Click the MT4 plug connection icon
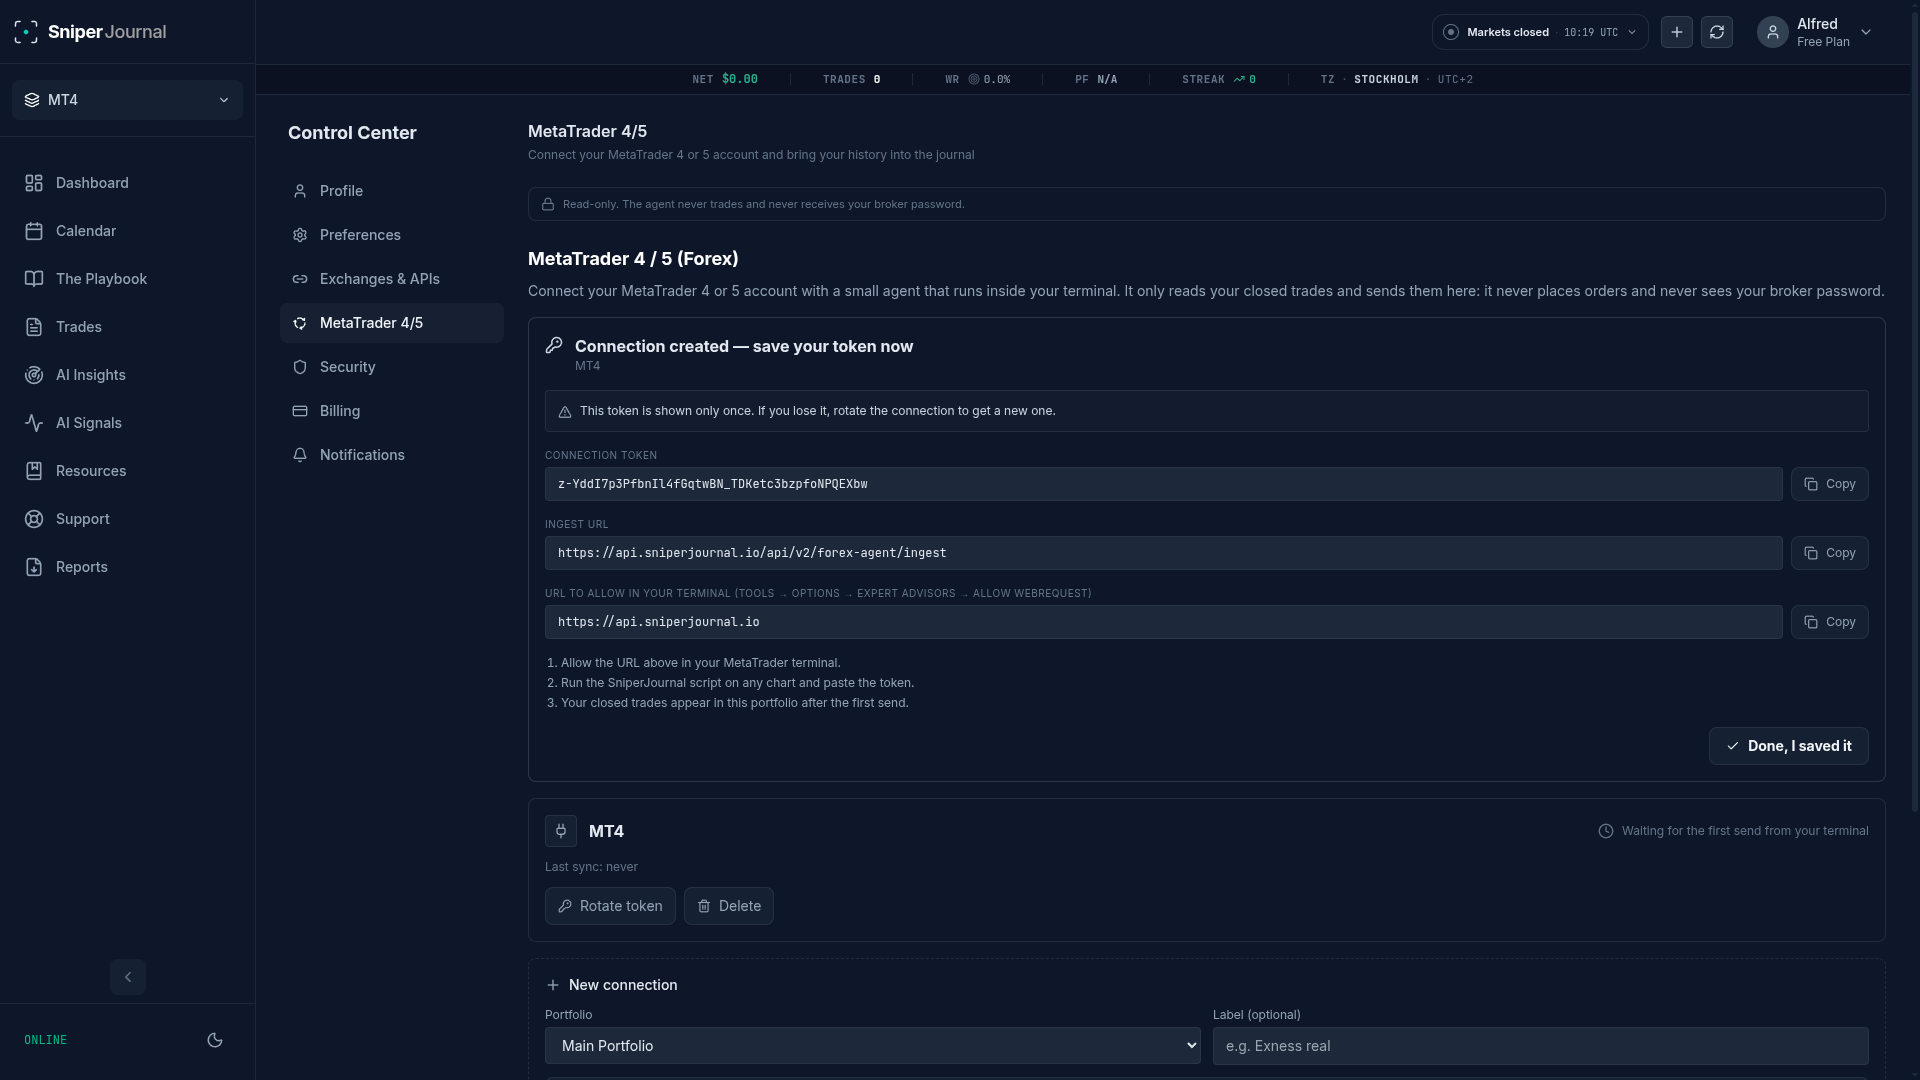 coord(561,831)
